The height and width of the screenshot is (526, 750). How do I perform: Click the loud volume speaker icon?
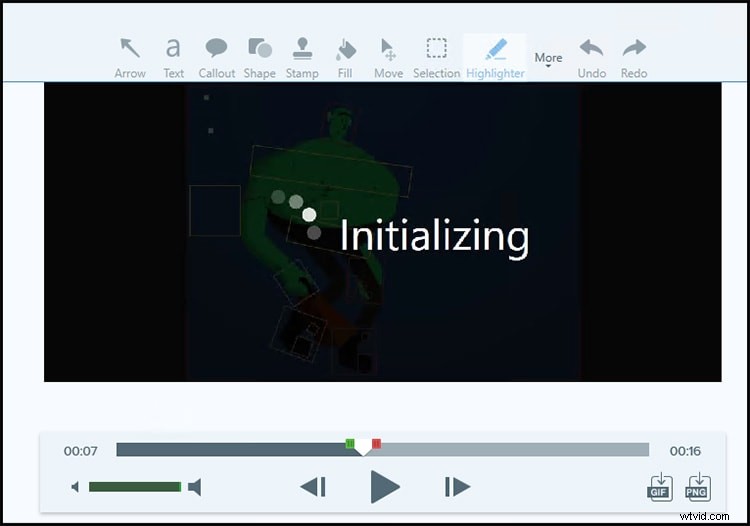click(x=194, y=487)
